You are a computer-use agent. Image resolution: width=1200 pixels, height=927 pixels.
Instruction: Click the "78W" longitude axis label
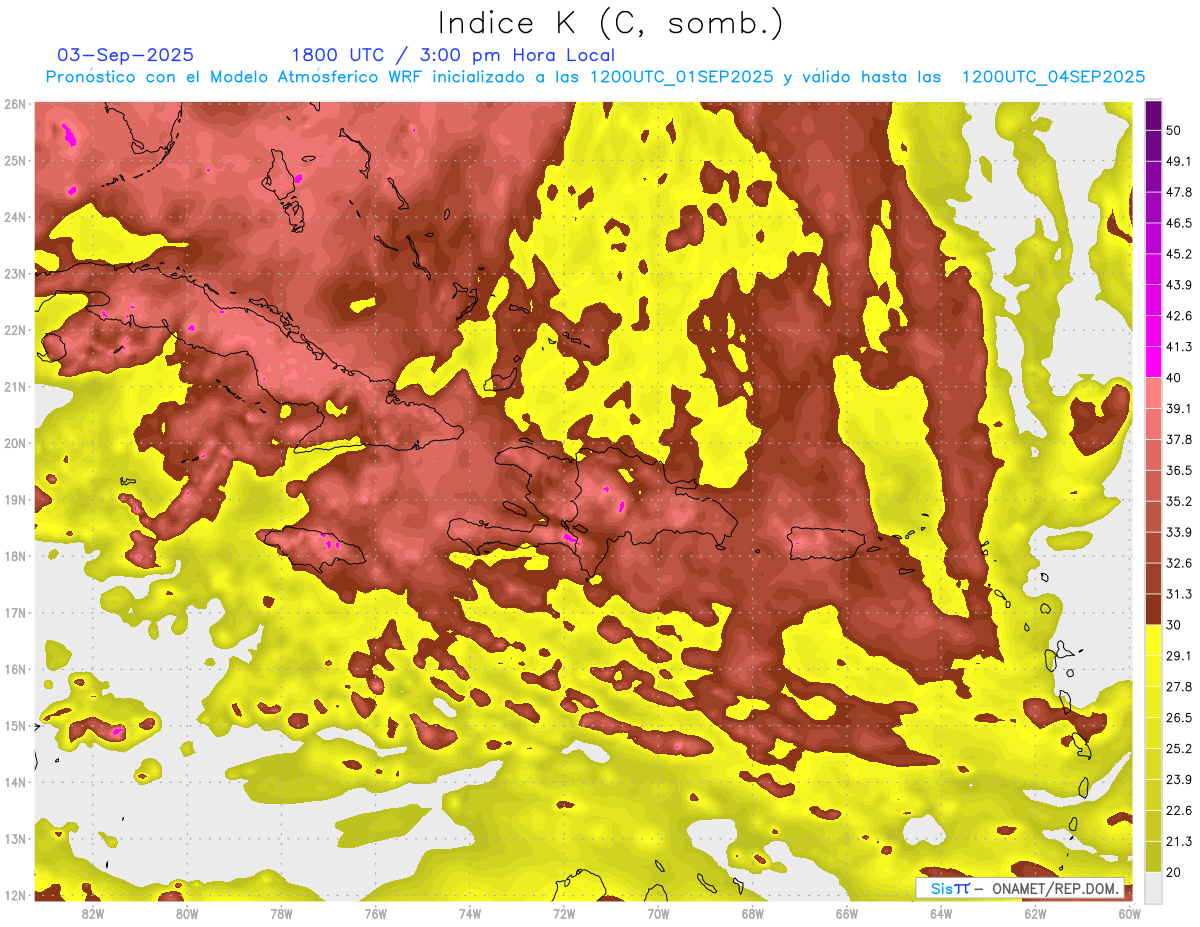click(x=281, y=914)
